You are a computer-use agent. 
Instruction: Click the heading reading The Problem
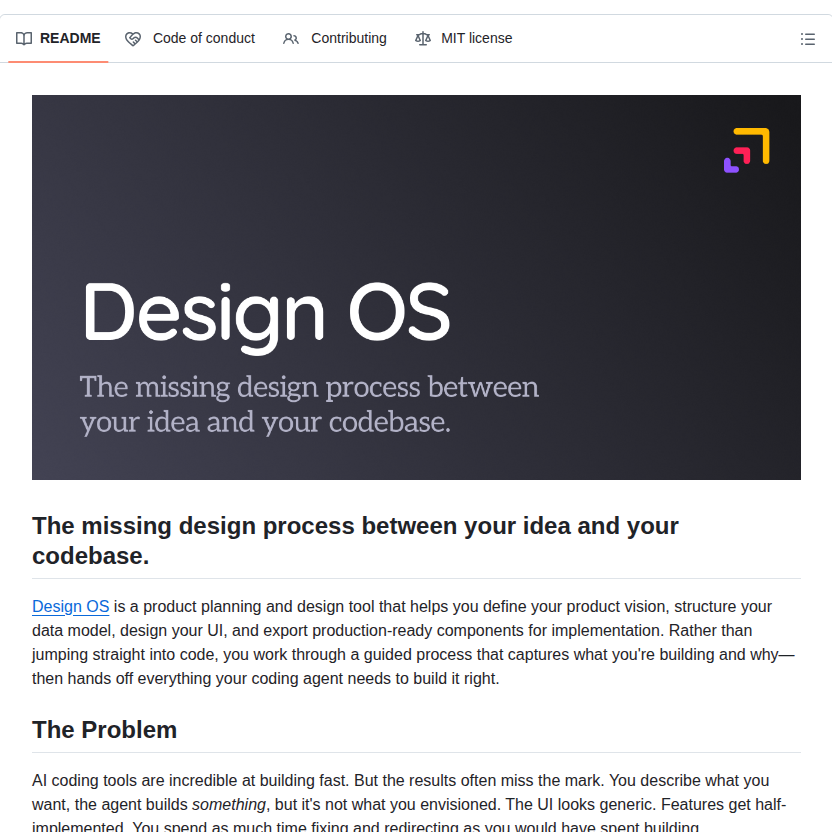[x=104, y=731]
